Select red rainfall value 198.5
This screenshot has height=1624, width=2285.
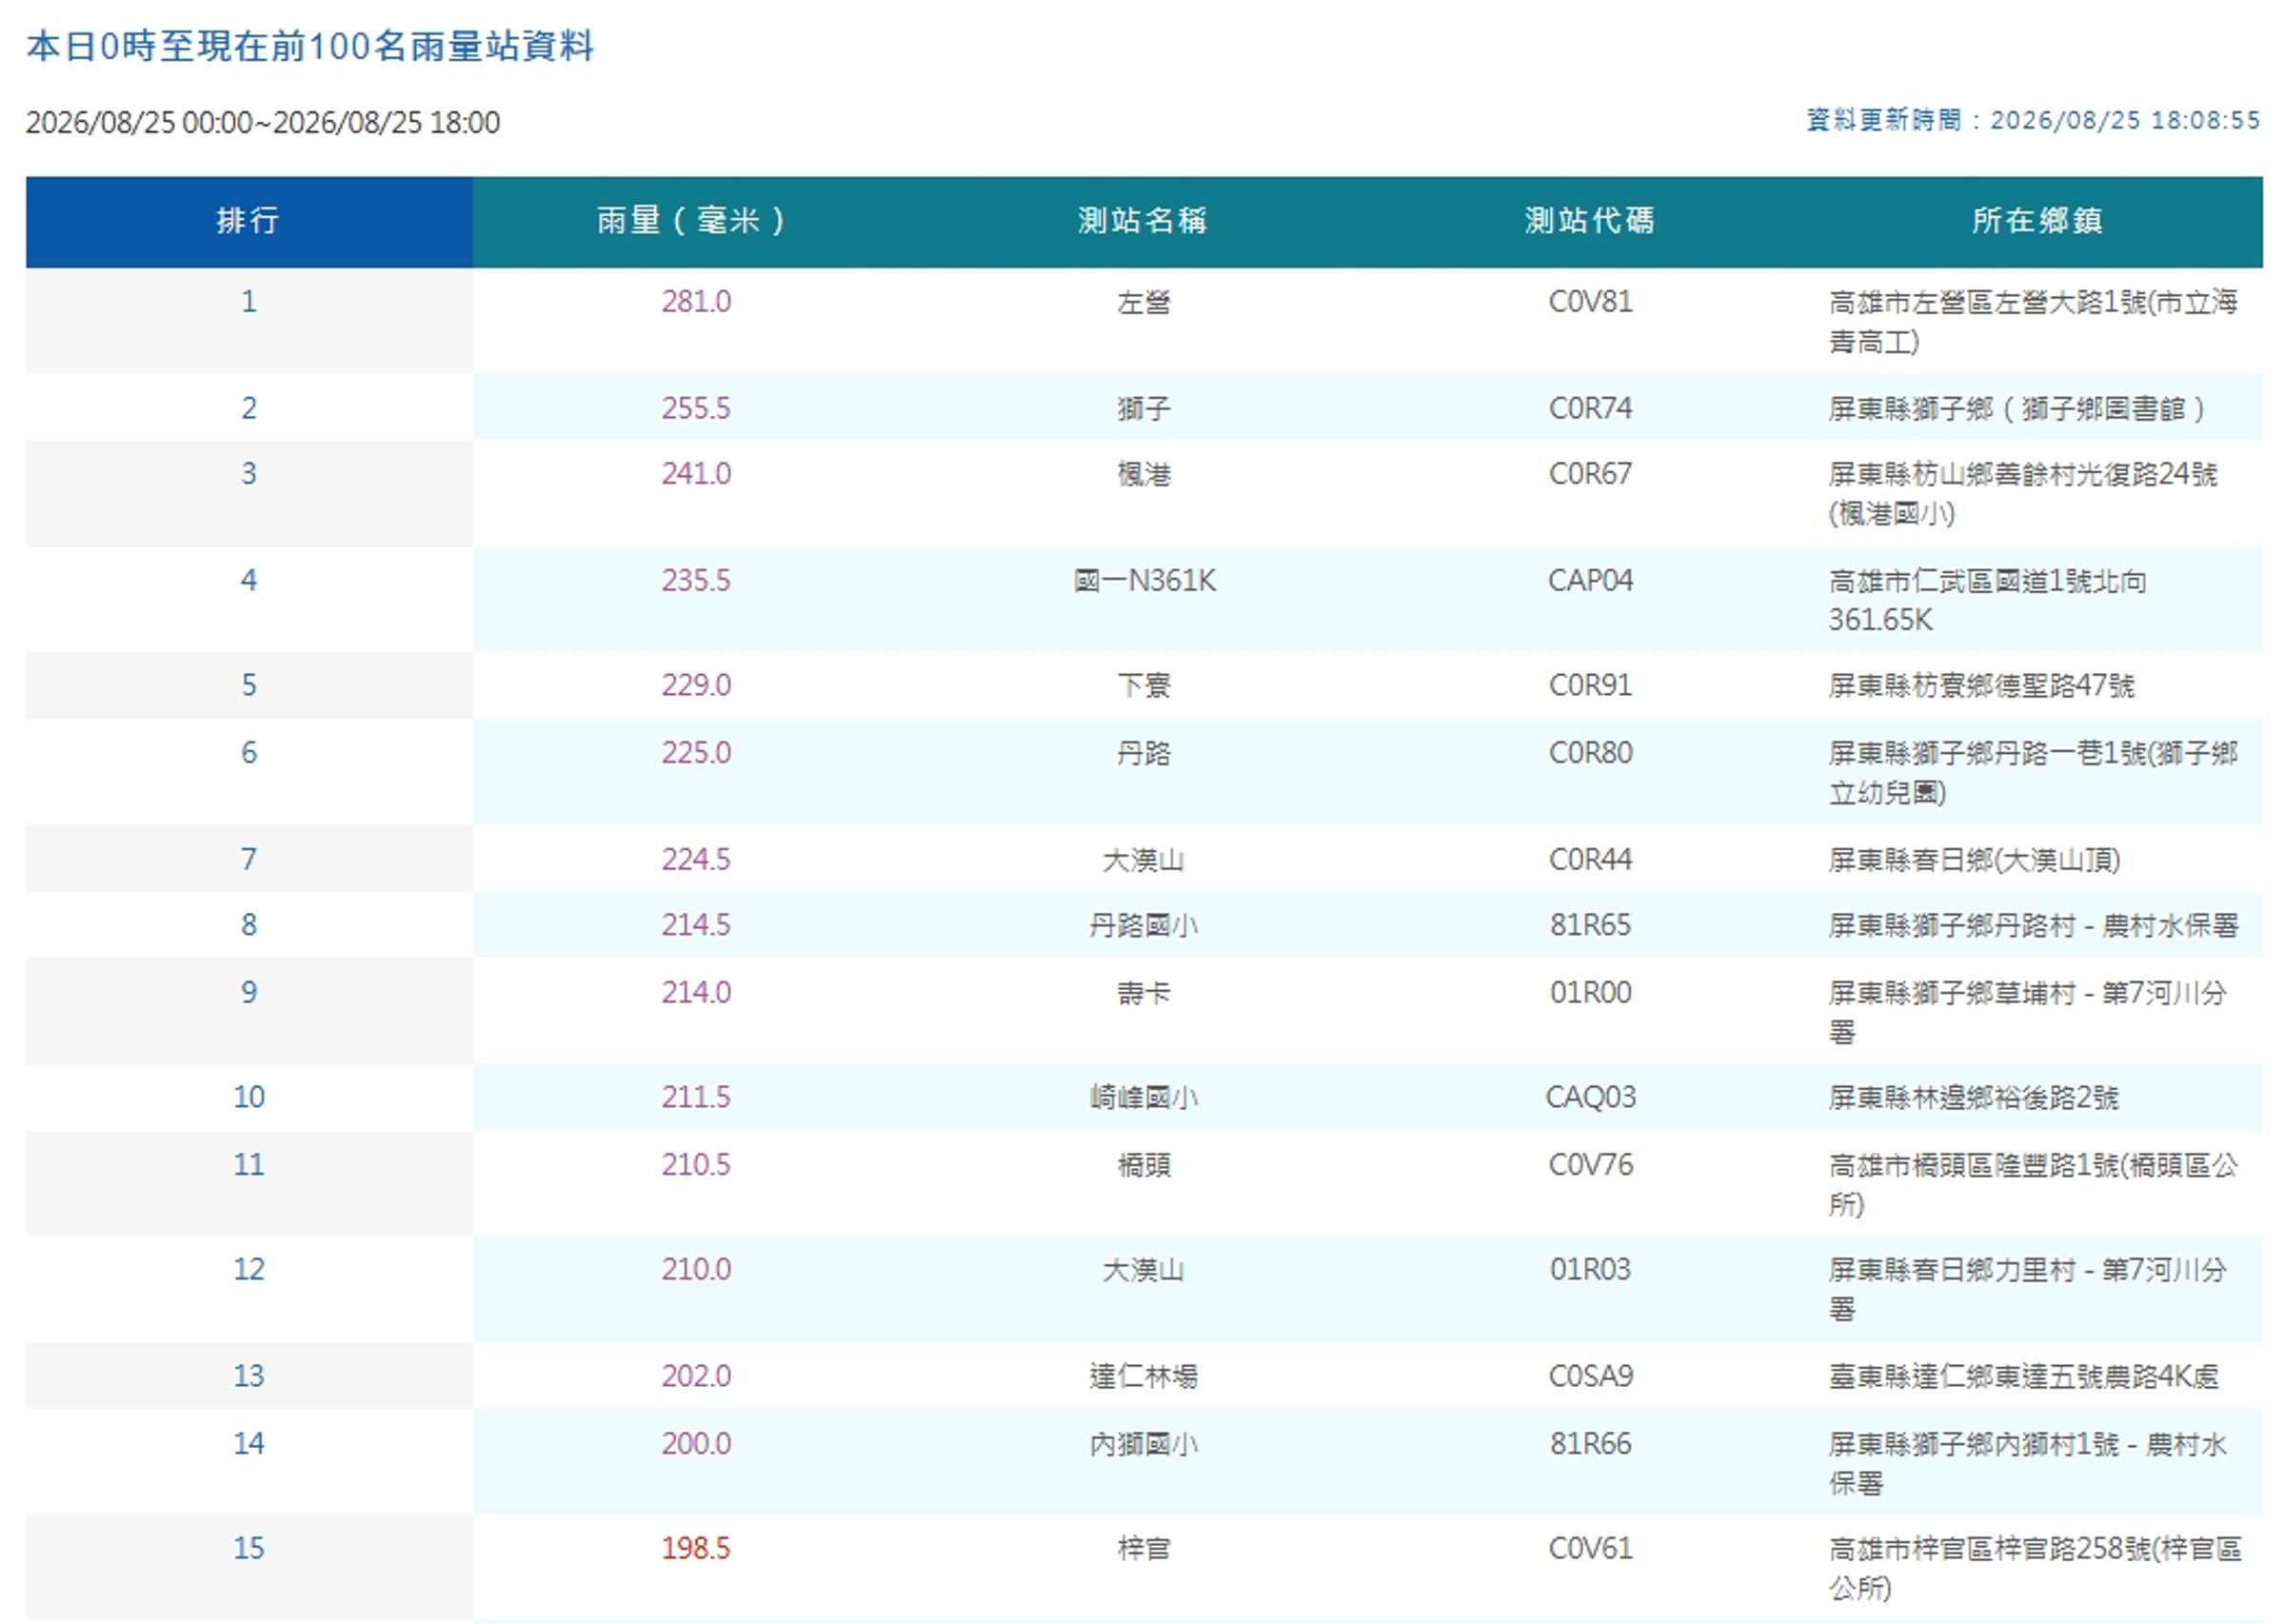click(696, 1548)
